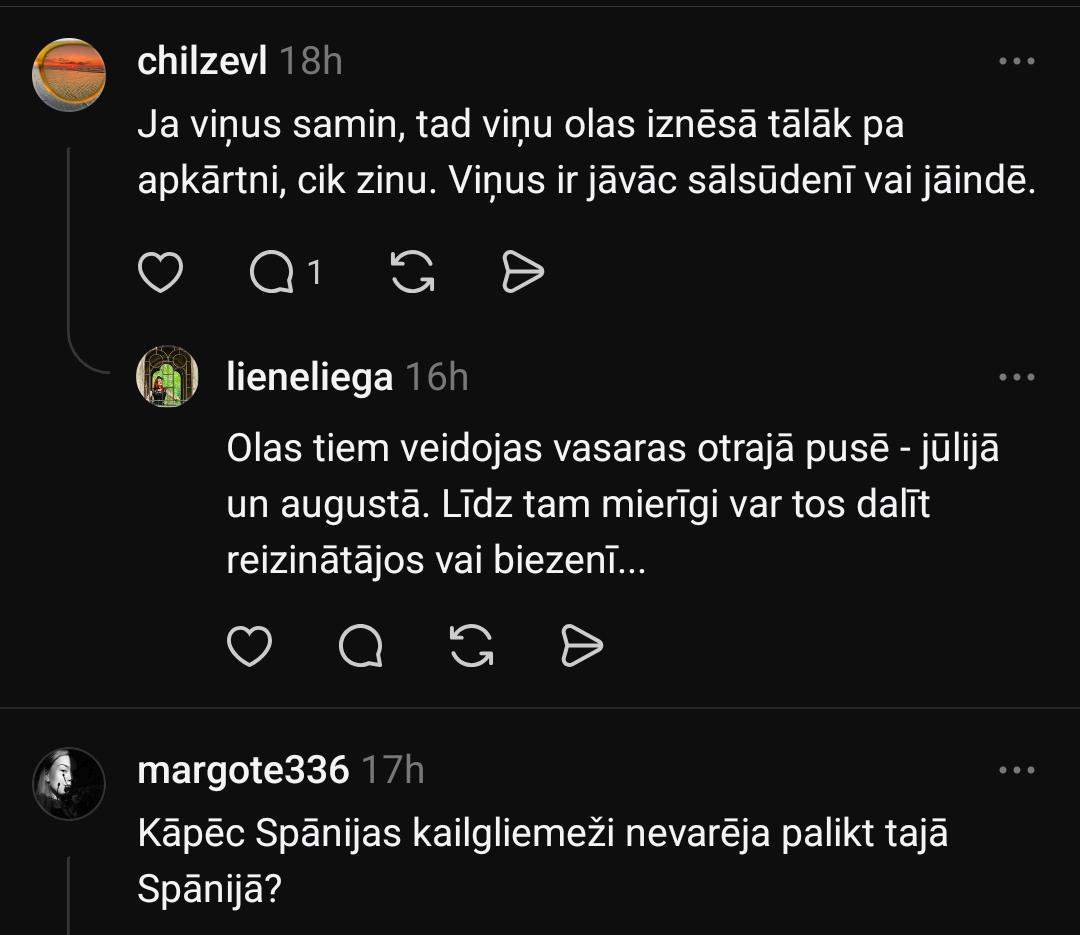The width and height of the screenshot is (1080, 935).
Task: View chilzevl's avatar picture
Action: coord(69,74)
